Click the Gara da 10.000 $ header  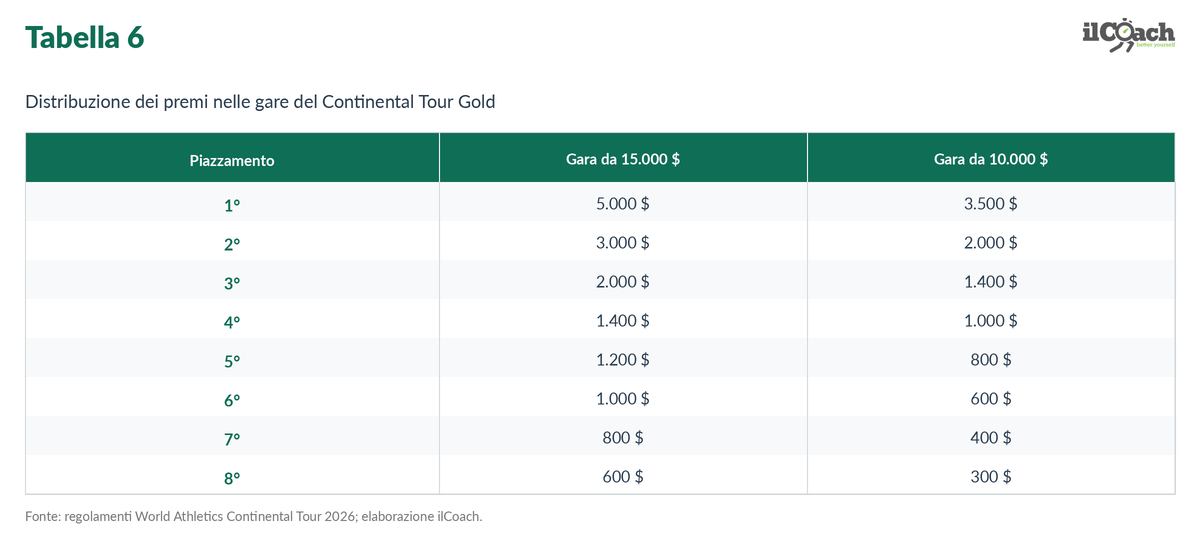991,159
